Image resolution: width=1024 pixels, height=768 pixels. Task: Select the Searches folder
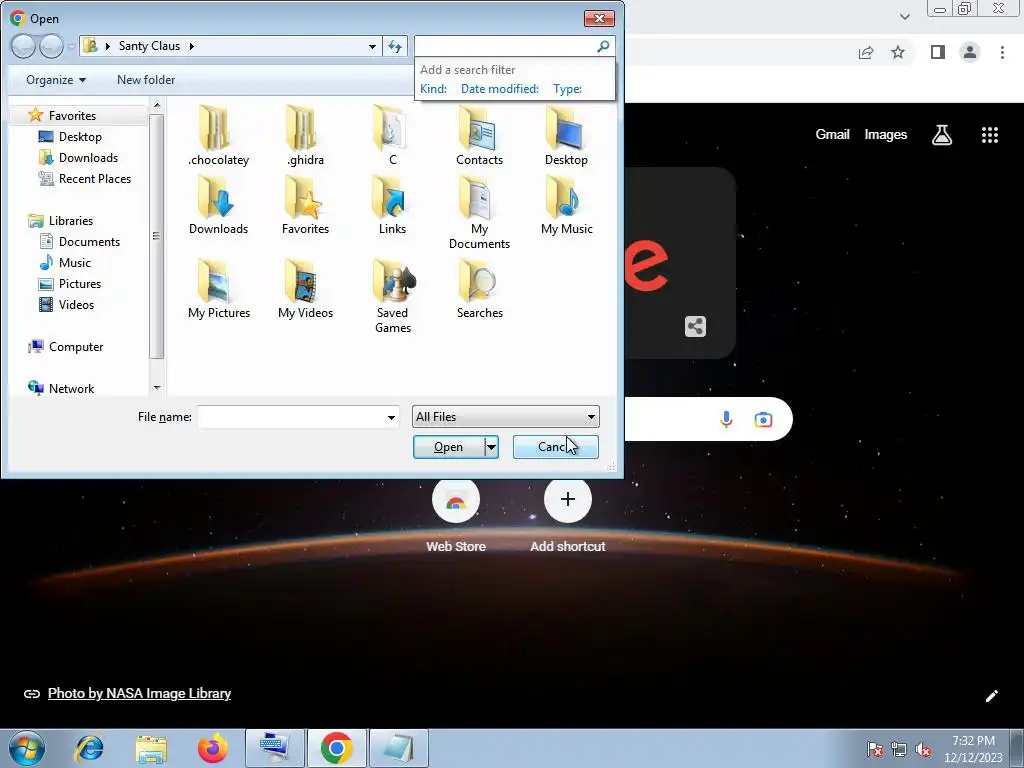point(479,289)
